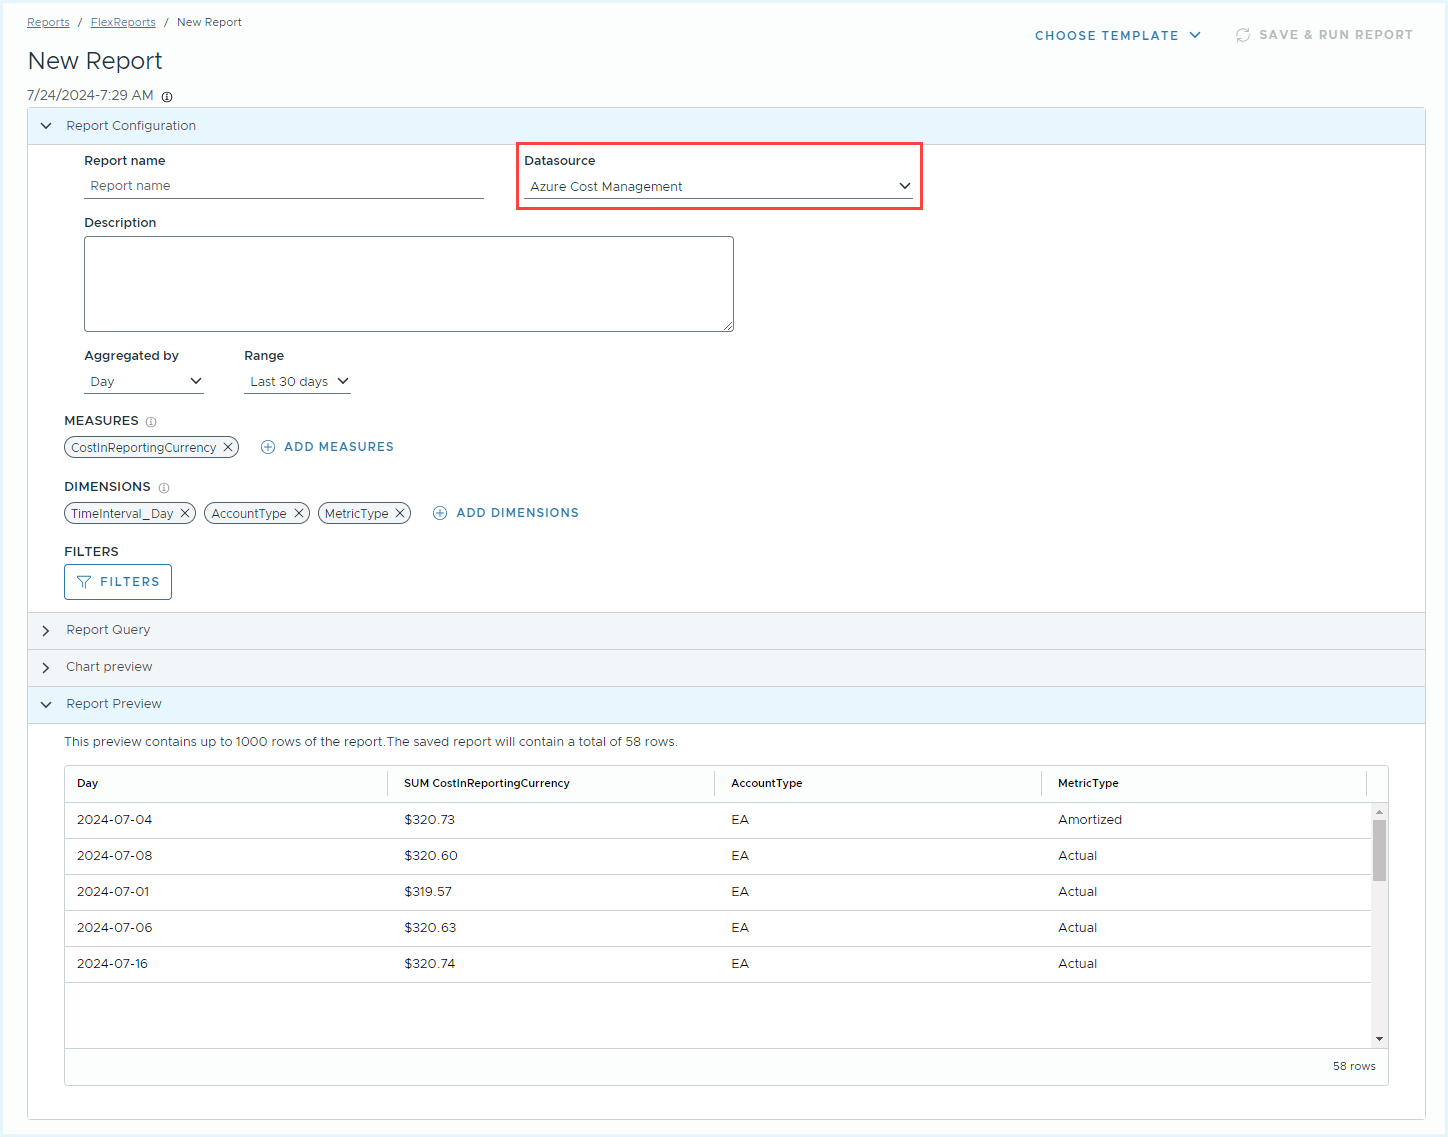
Task: Click the plus icon for Add Dimensions
Action: (440, 513)
